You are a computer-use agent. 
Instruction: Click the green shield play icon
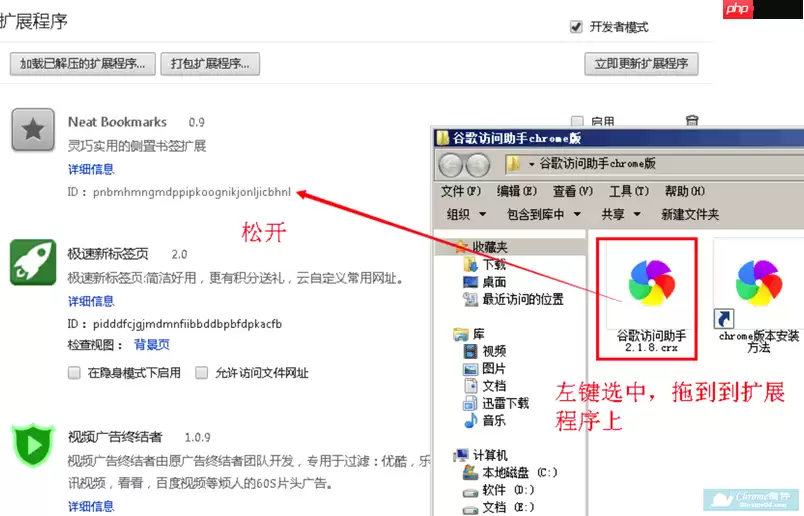pos(33,445)
